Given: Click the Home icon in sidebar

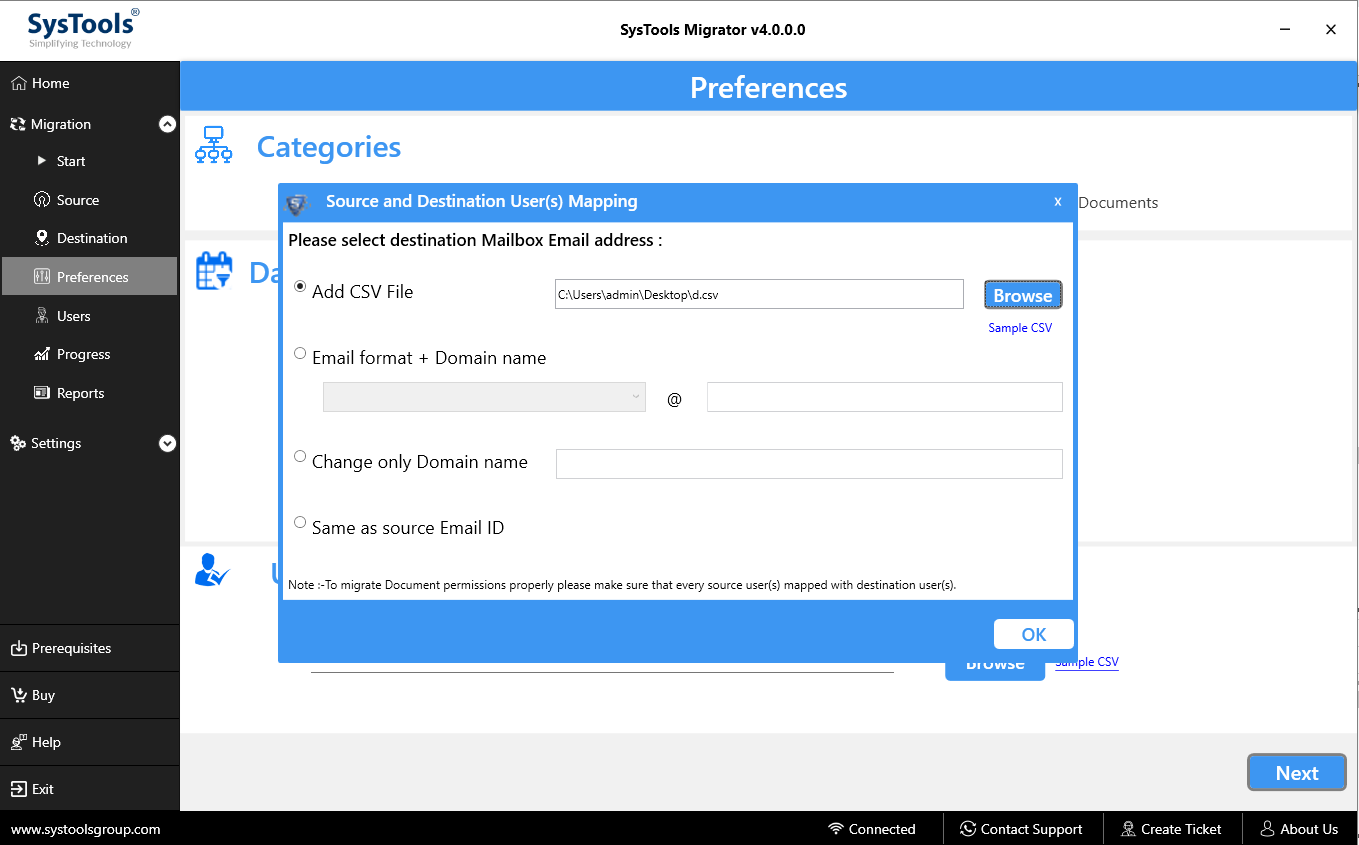Looking at the screenshot, I should 18,83.
